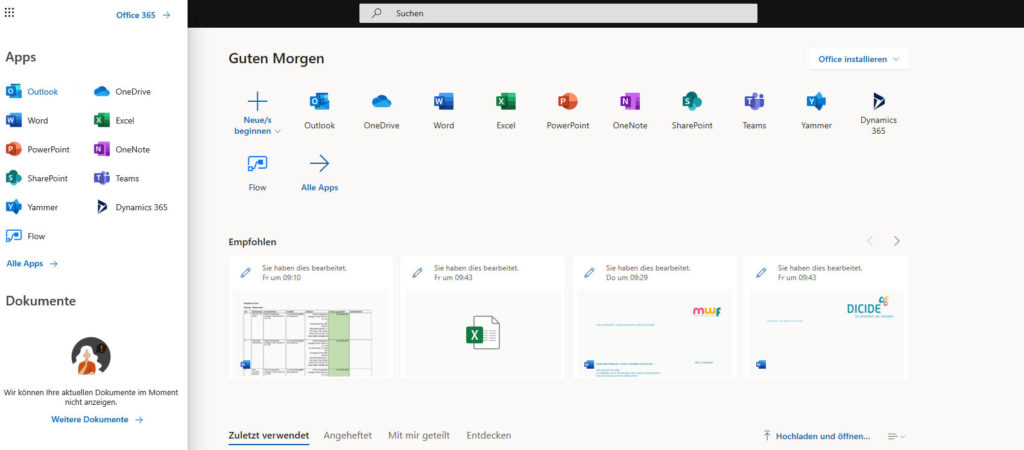Open OneNote in the Apps sidebar
The width and height of the screenshot is (1024, 450).
[x=122, y=149]
